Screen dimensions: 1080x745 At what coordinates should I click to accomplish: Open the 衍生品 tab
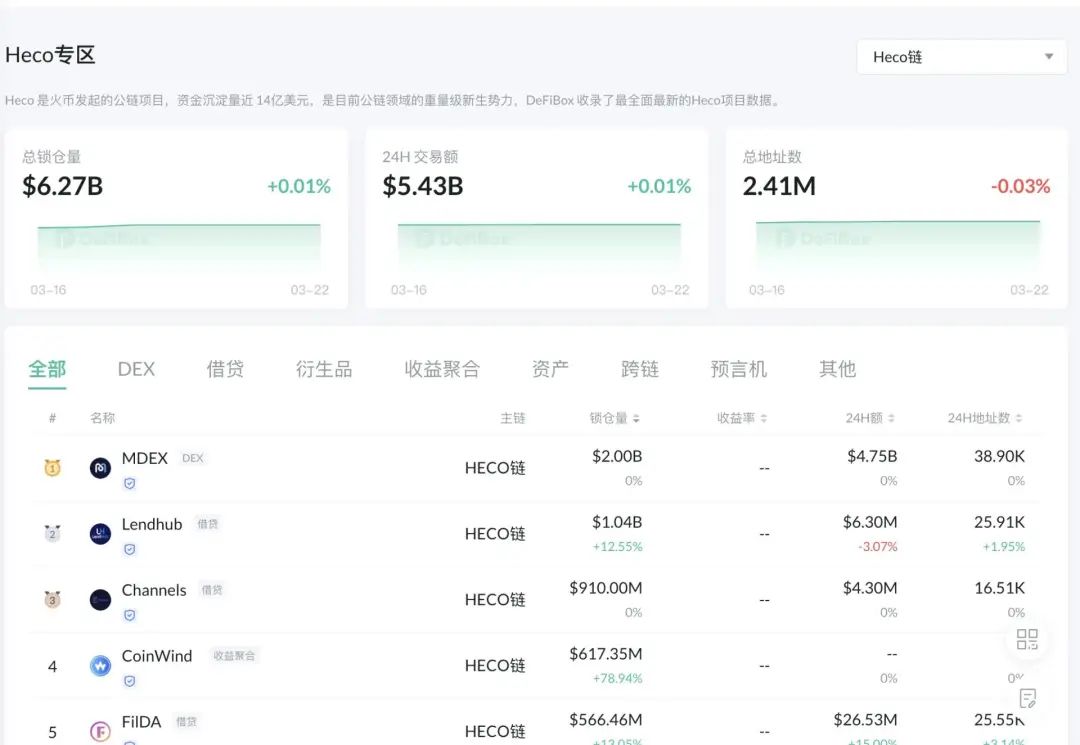(x=324, y=369)
